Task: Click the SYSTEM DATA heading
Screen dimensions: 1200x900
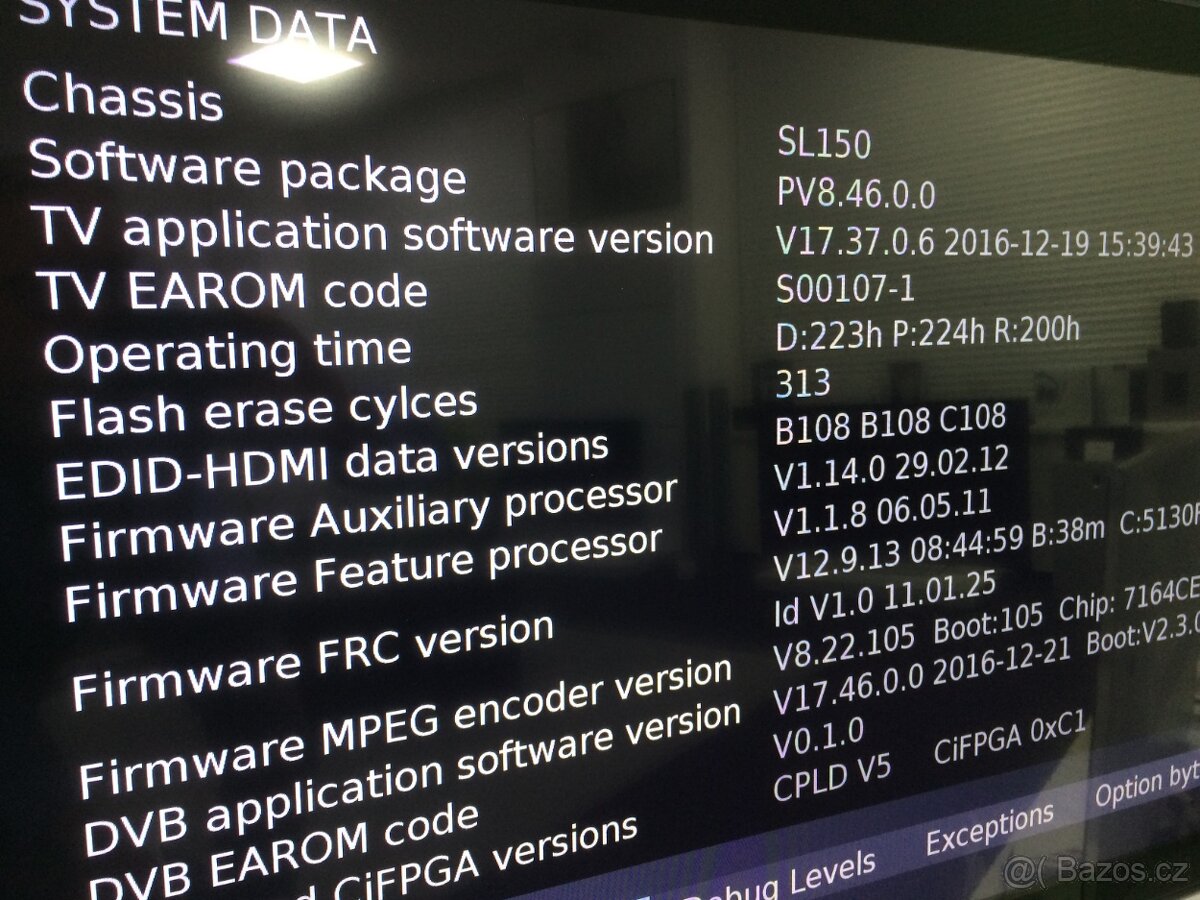Action: coord(197,24)
